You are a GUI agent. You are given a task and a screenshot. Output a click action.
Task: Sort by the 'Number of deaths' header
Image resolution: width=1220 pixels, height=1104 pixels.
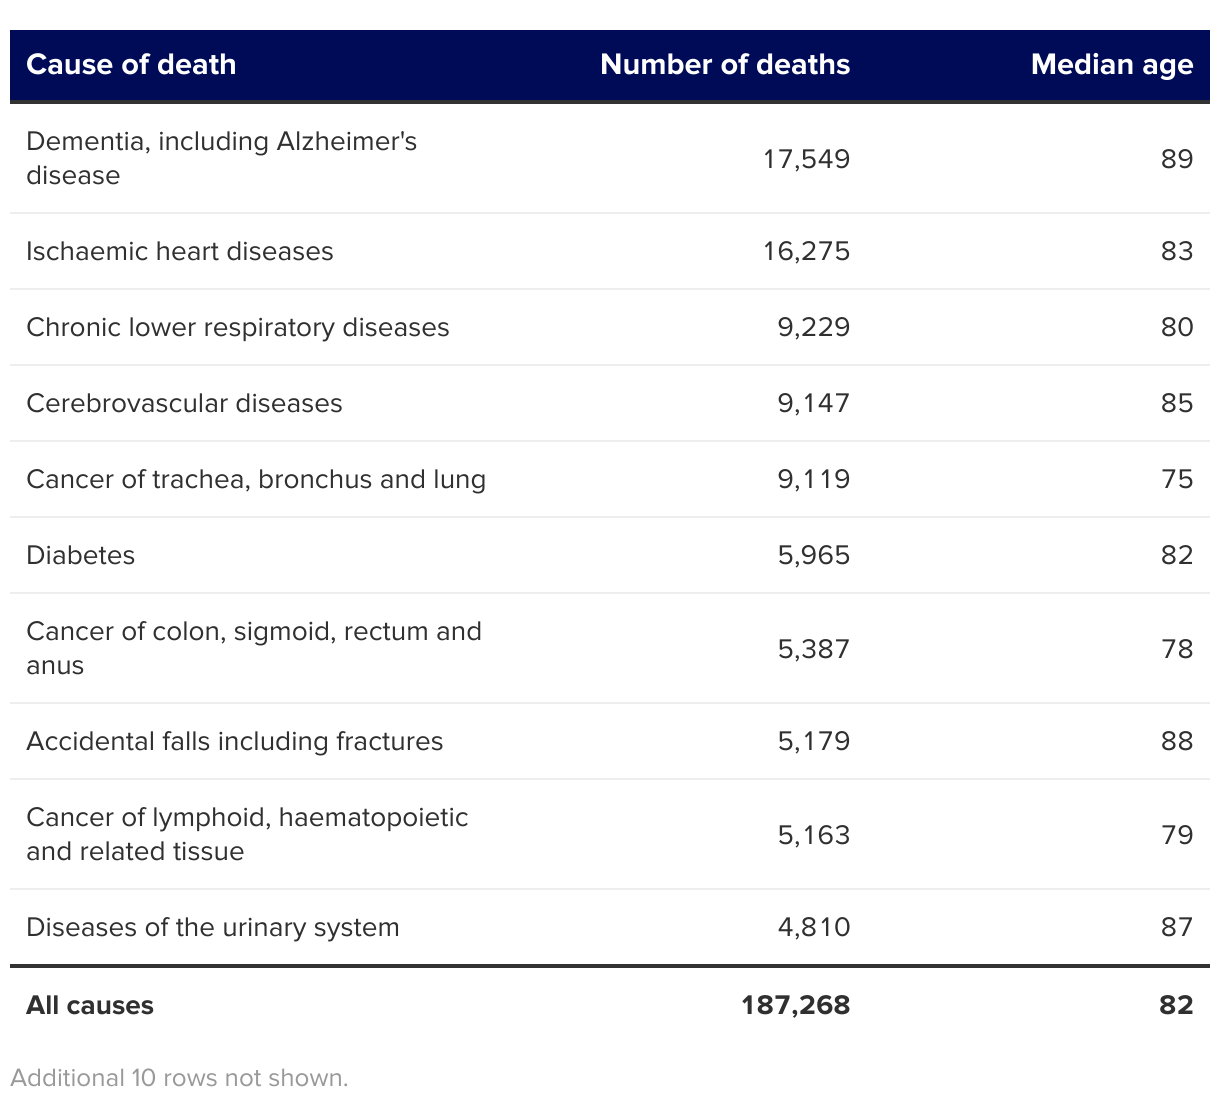724,65
